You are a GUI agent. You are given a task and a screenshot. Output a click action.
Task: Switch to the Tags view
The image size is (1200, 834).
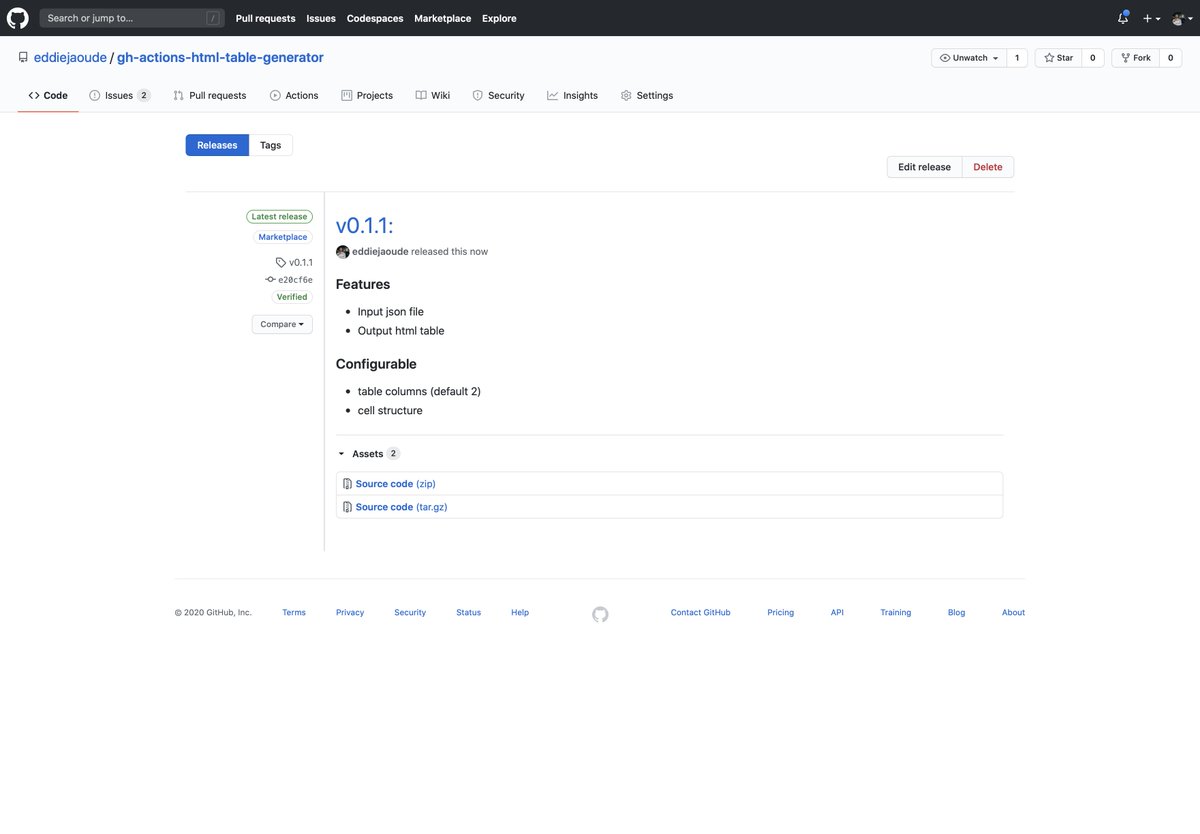(270, 145)
